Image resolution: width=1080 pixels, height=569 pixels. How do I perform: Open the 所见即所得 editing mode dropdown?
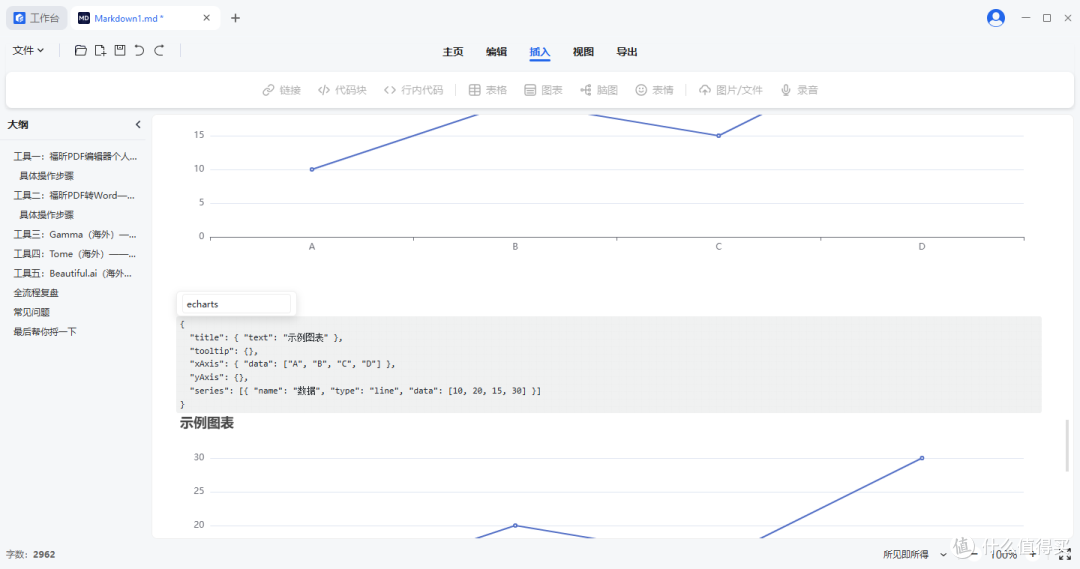tap(915, 555)
